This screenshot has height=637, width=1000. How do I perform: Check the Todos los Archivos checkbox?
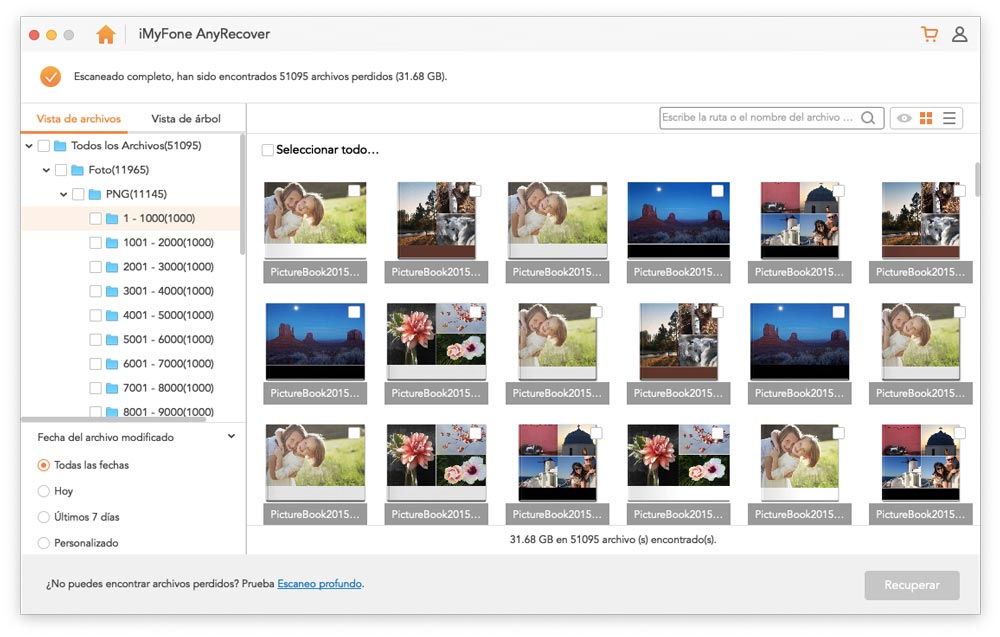pos(43,146)
